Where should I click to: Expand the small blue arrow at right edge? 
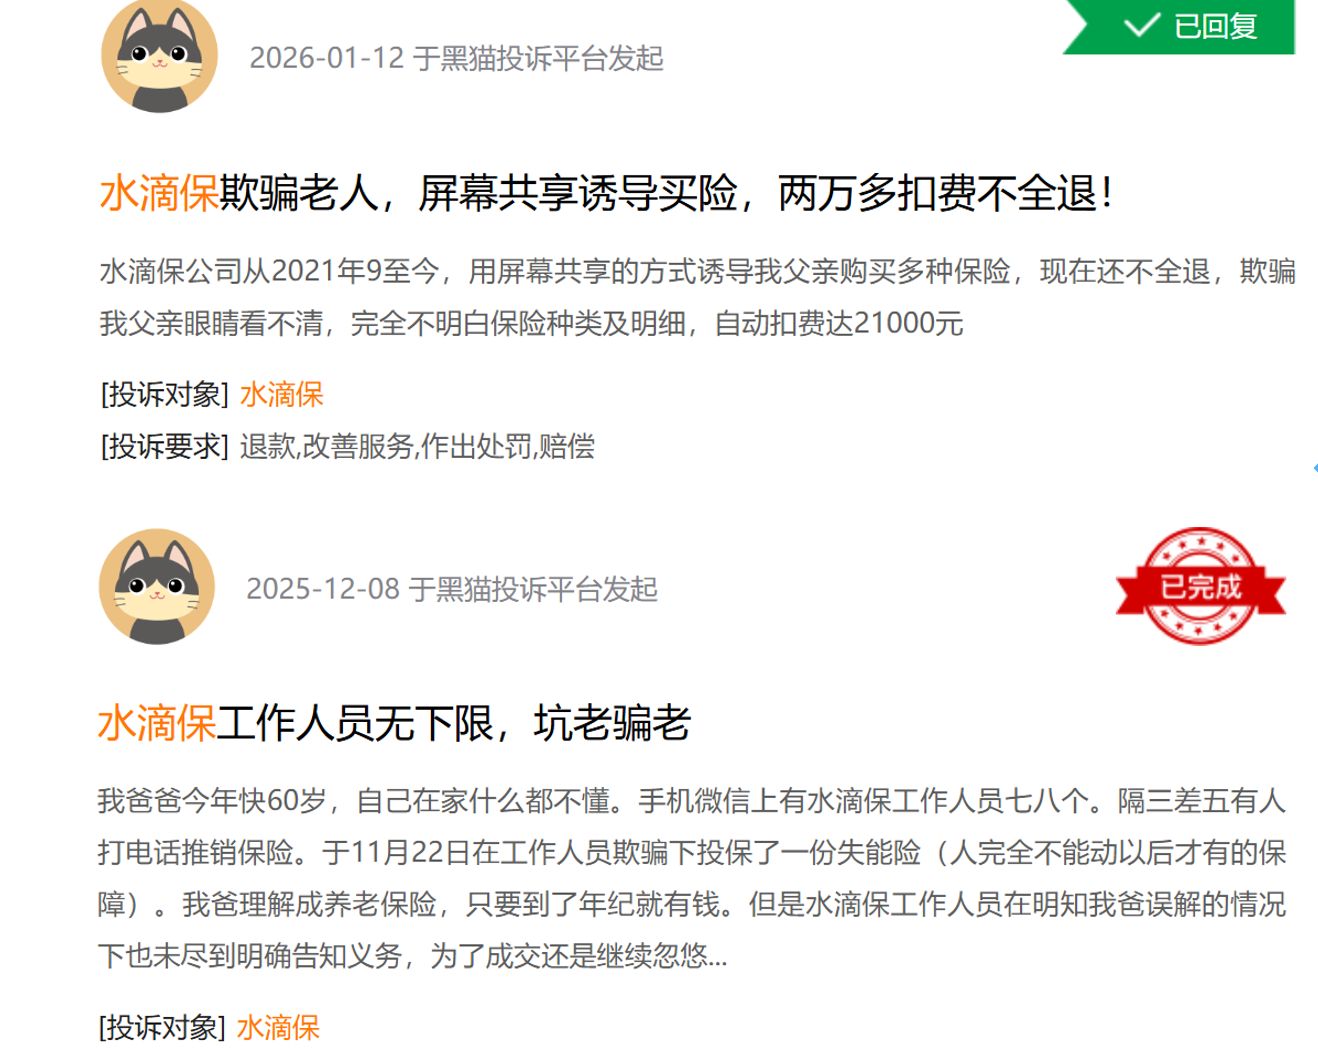(1314, 468)
